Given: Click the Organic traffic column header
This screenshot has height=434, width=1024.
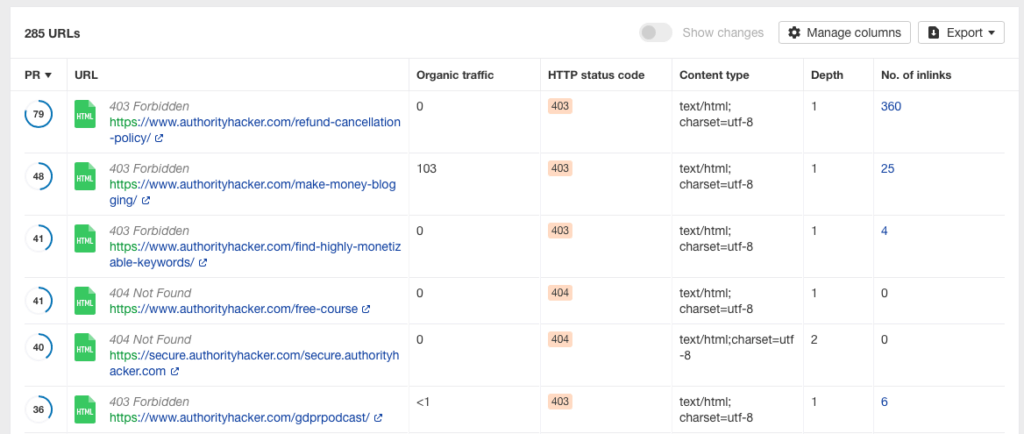Looking at the screenshot, I should (x=455, y=75).
